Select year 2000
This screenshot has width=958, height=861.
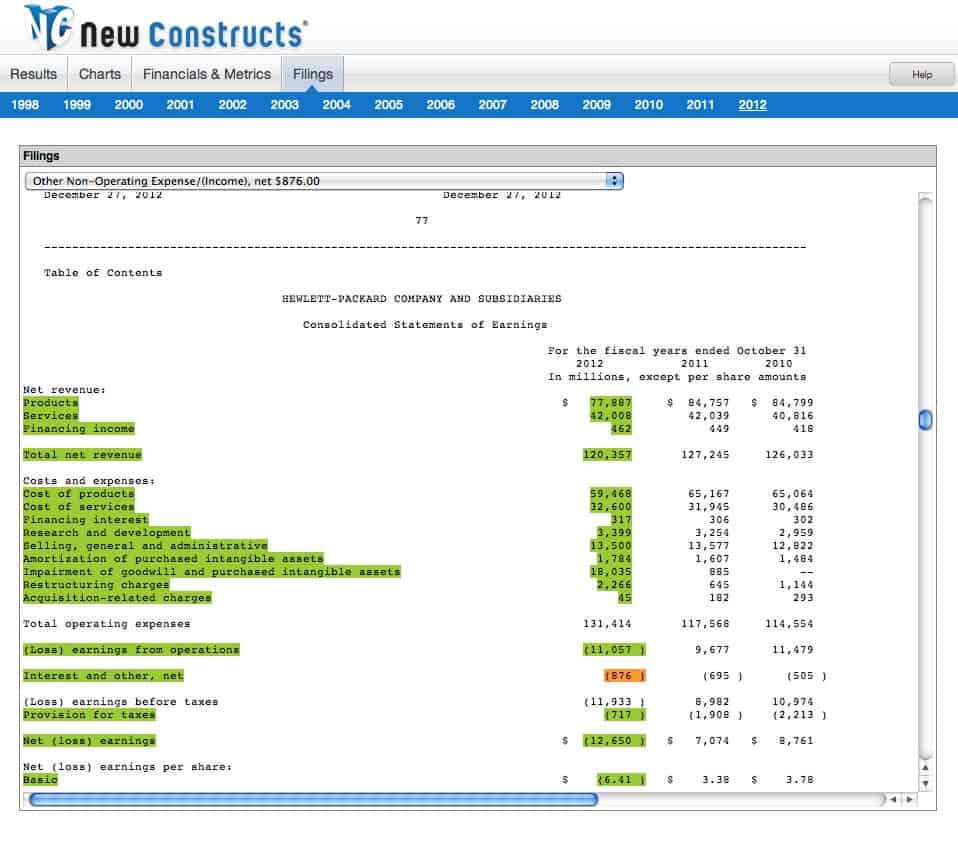129,104
